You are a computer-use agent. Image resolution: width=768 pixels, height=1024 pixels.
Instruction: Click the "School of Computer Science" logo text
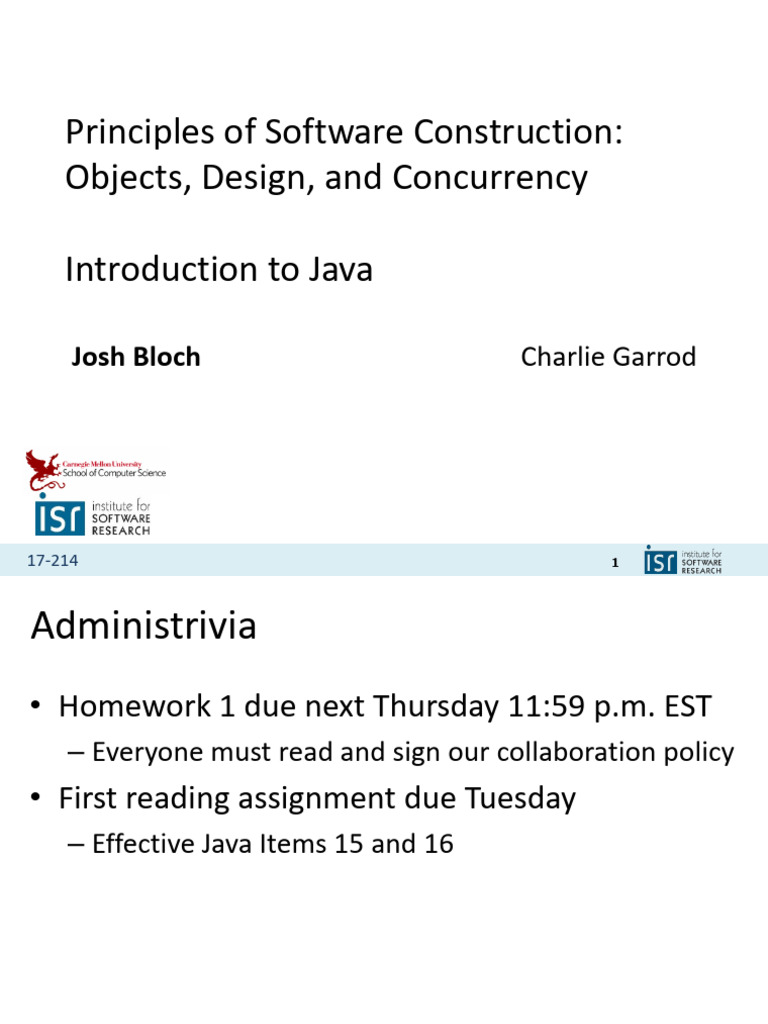114,472
